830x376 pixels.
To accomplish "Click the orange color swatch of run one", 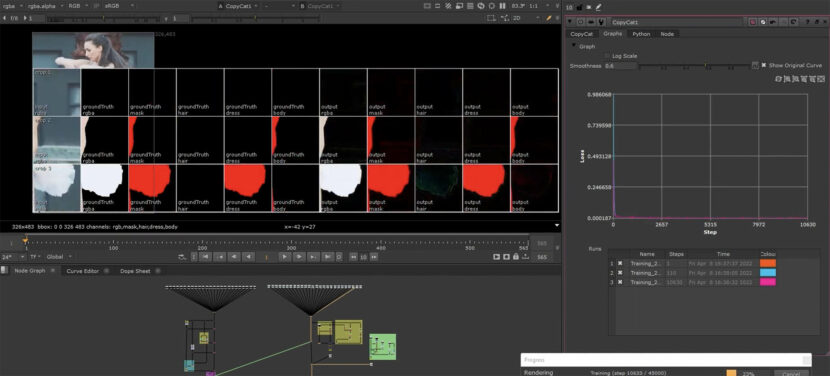I will pos(768,263).
